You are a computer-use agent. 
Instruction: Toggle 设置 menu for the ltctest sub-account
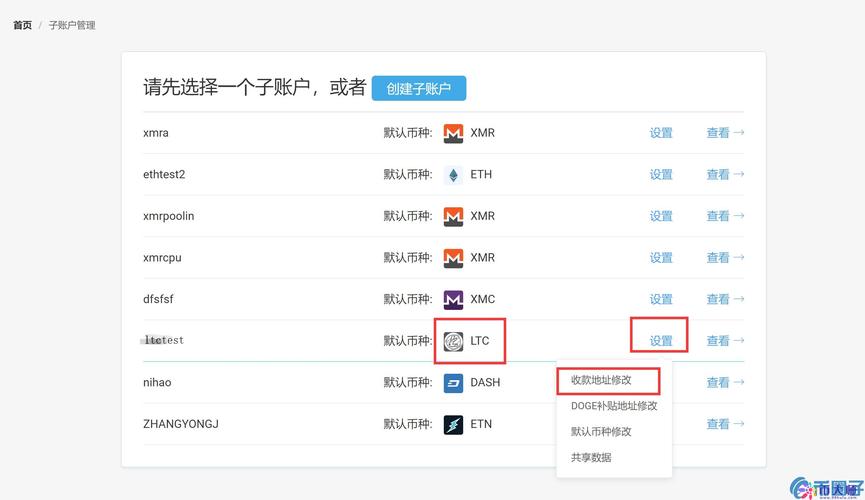pyautogui.click(x=661, y=341)
